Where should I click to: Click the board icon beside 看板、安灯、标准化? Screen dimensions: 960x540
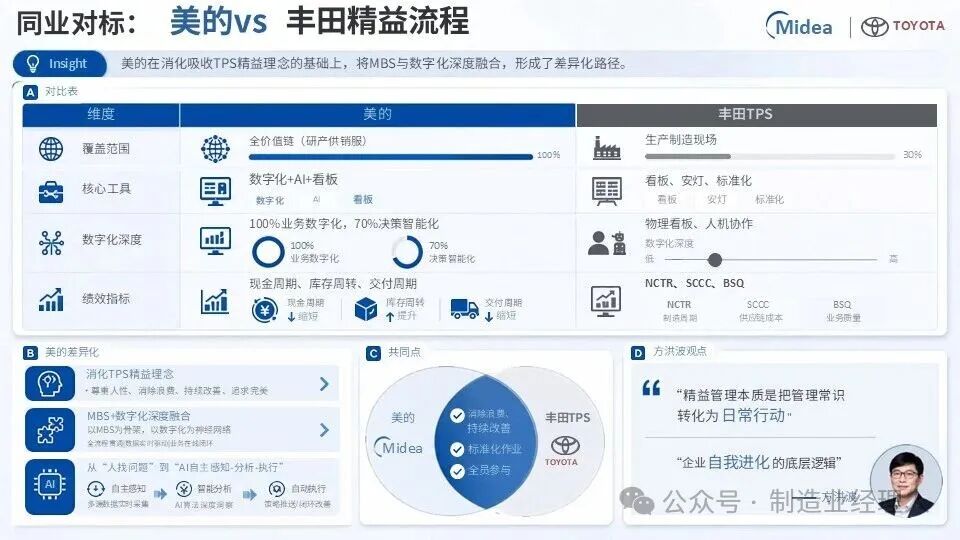tap(606, 191)
